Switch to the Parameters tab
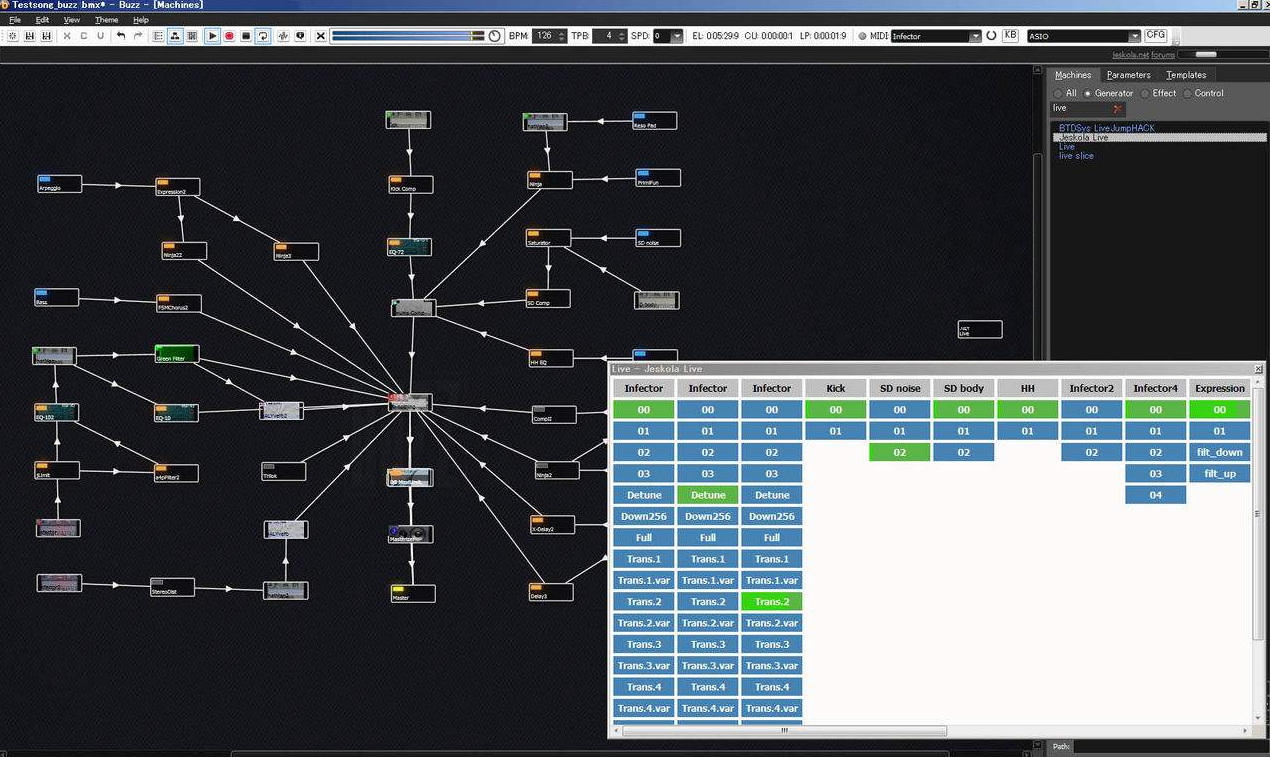This screenshot has height=757, width=1270. 1128,75
